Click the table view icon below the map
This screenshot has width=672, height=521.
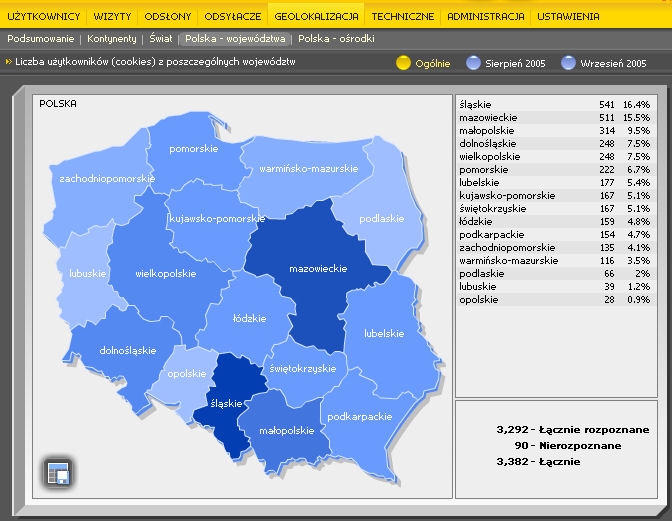click(x=58, y=473)
